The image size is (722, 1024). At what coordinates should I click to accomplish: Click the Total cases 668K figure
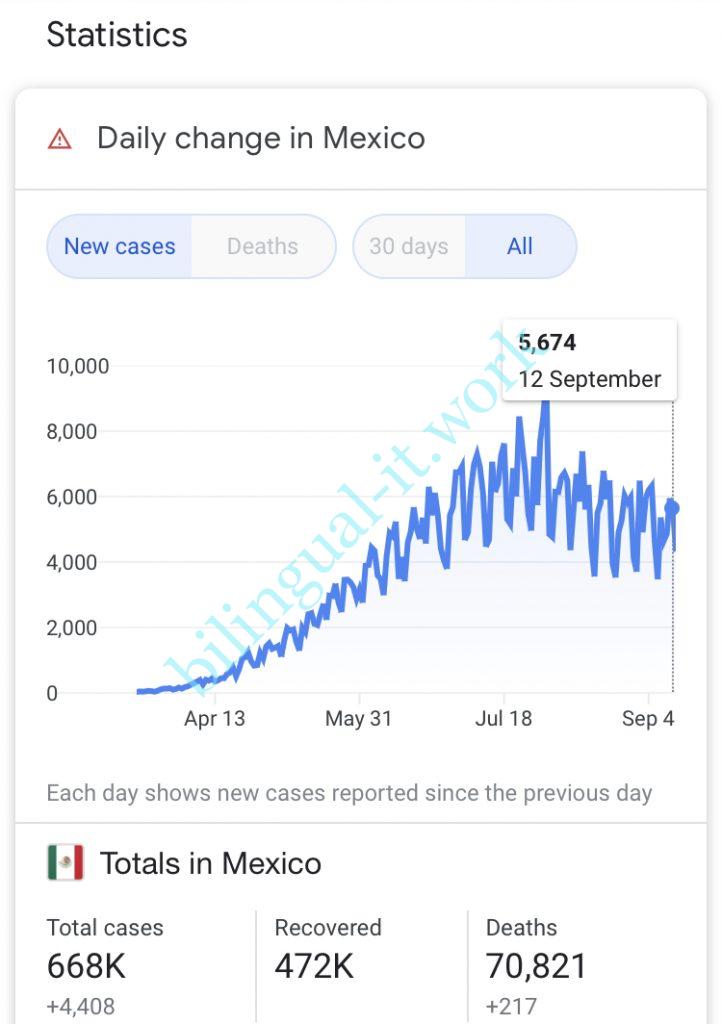[x=86, y=966]
